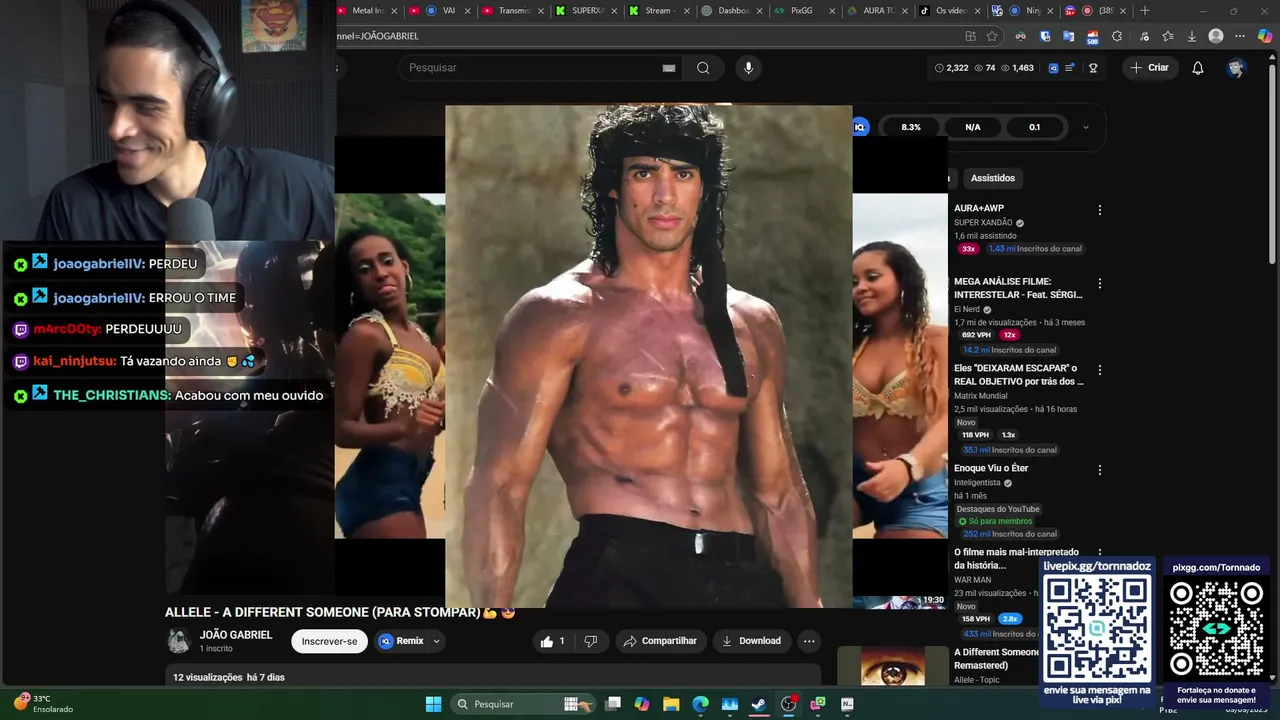Click the vidIQ trophy icon in header
1280x720 pixels.
pyautogui.click(x=1093, y=68)
